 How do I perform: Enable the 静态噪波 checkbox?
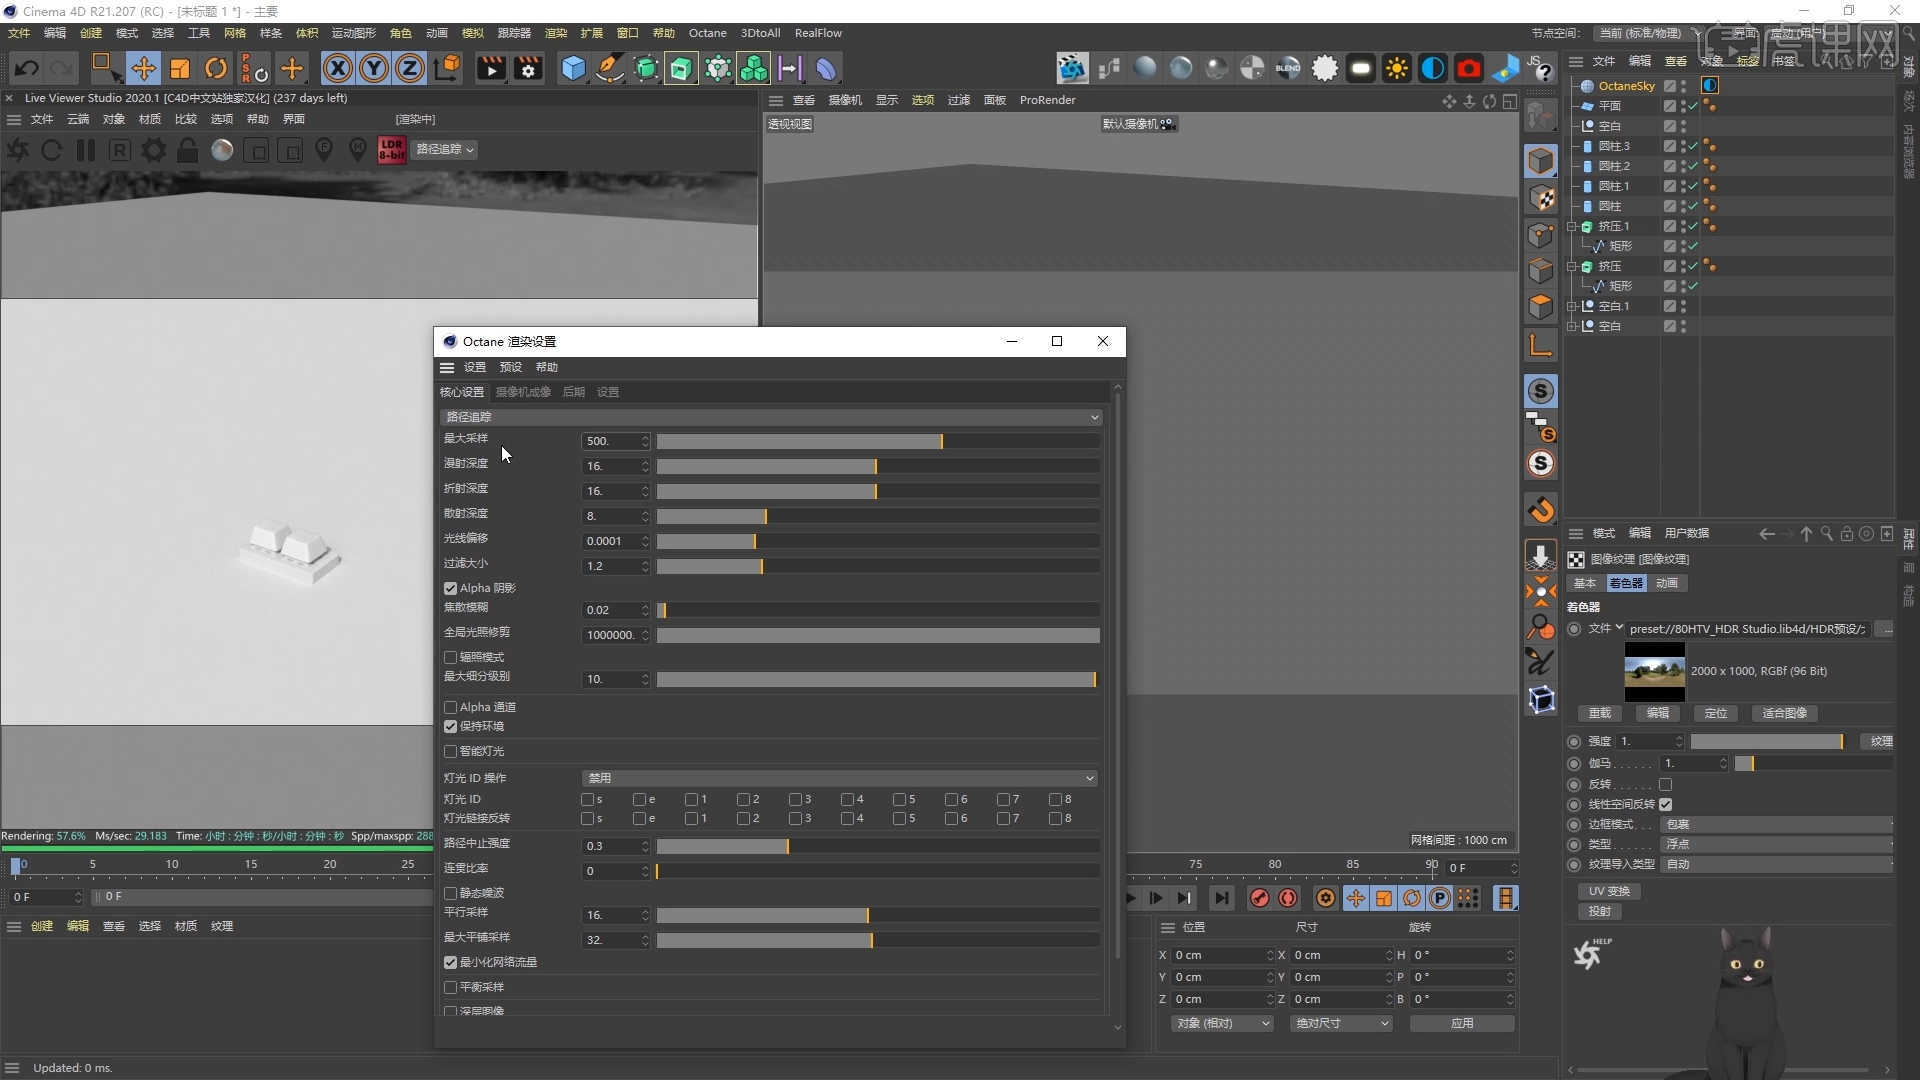point(450,893)
